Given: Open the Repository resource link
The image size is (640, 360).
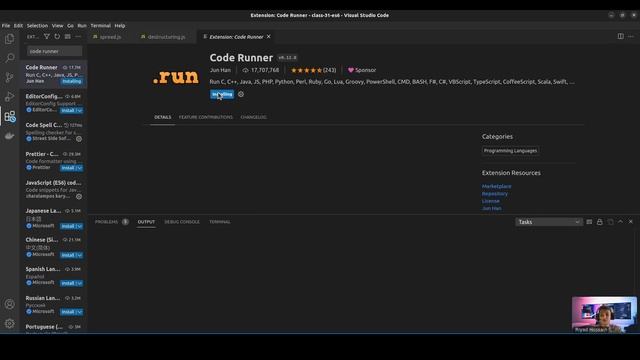Looking at the screenshot, I should [495, 193].
